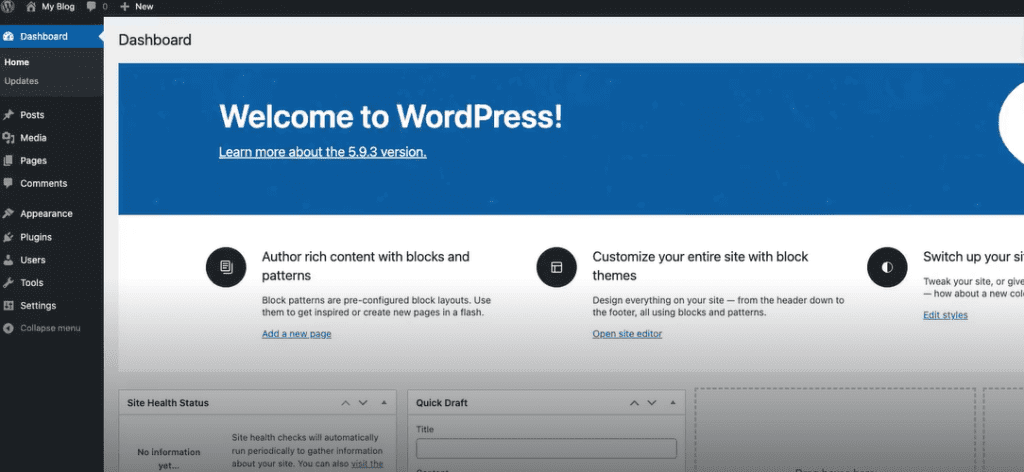Image resolution: width=1024 pixels, height=472 pixels.
Task: Open Learn more about the 5.9.3 version link
Action: click(x=323, y=152)
